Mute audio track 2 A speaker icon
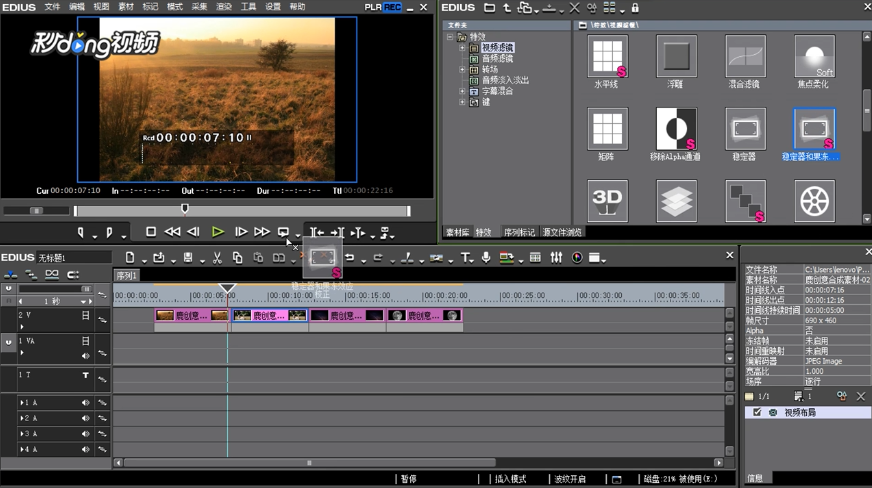The width and height of the screenshot is (872, 488). [x=86, y=418]
